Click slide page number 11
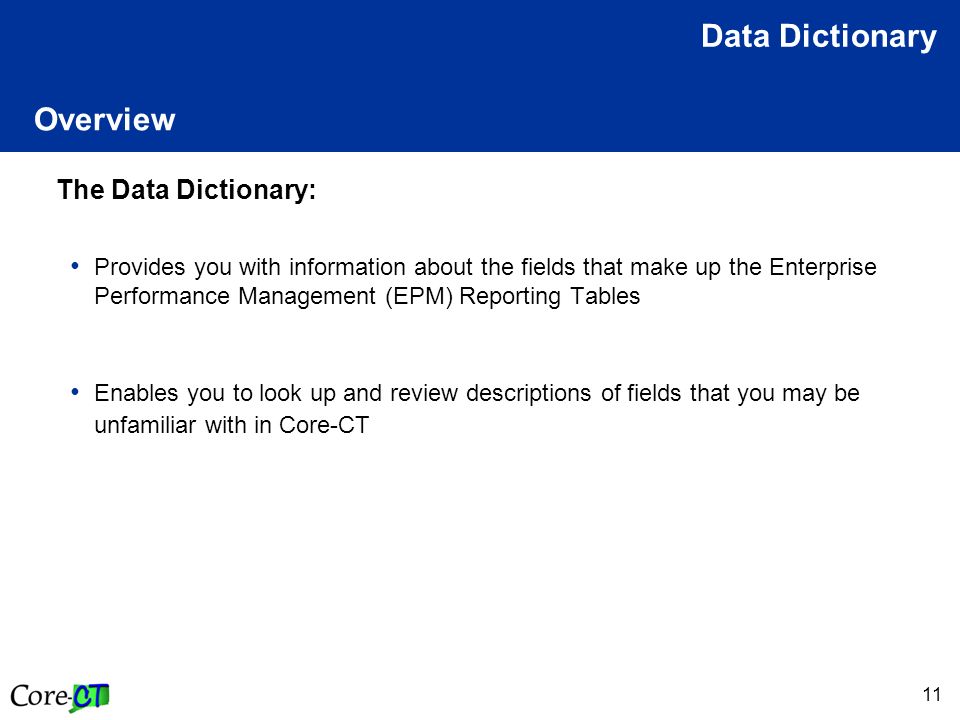Viewport: 960px width, 720px height. tap(932, 694)
